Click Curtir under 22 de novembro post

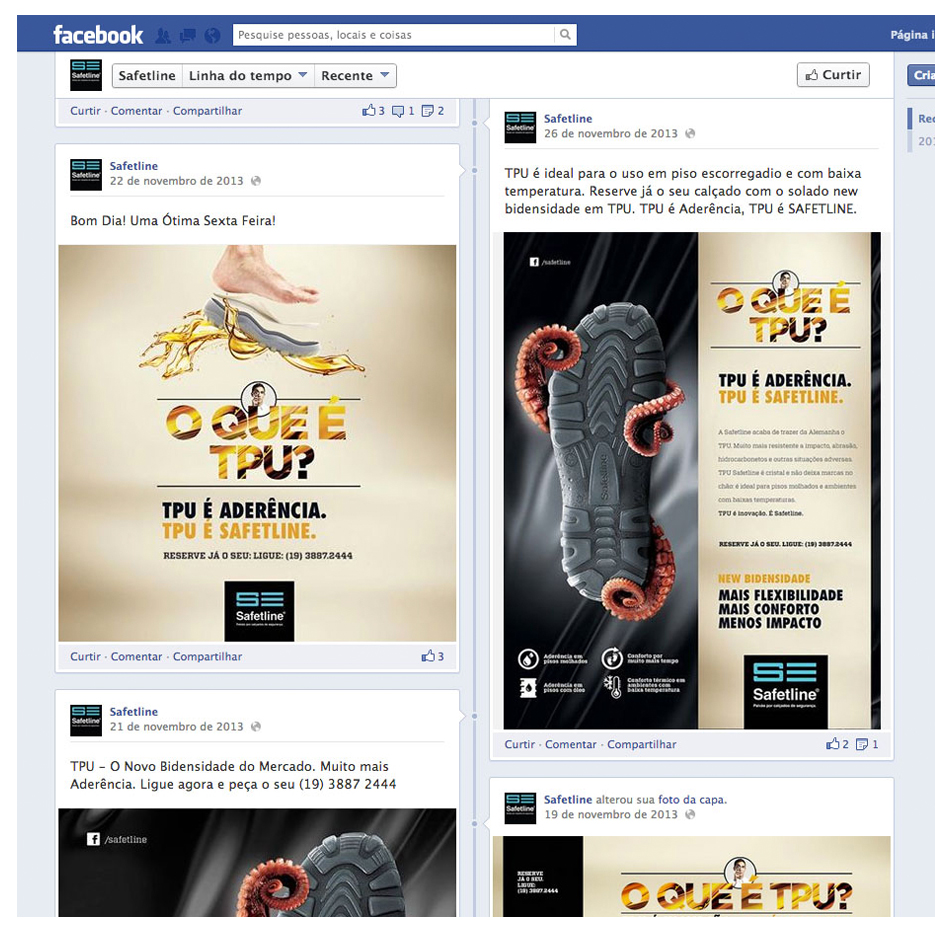click(x=85, y=656)
